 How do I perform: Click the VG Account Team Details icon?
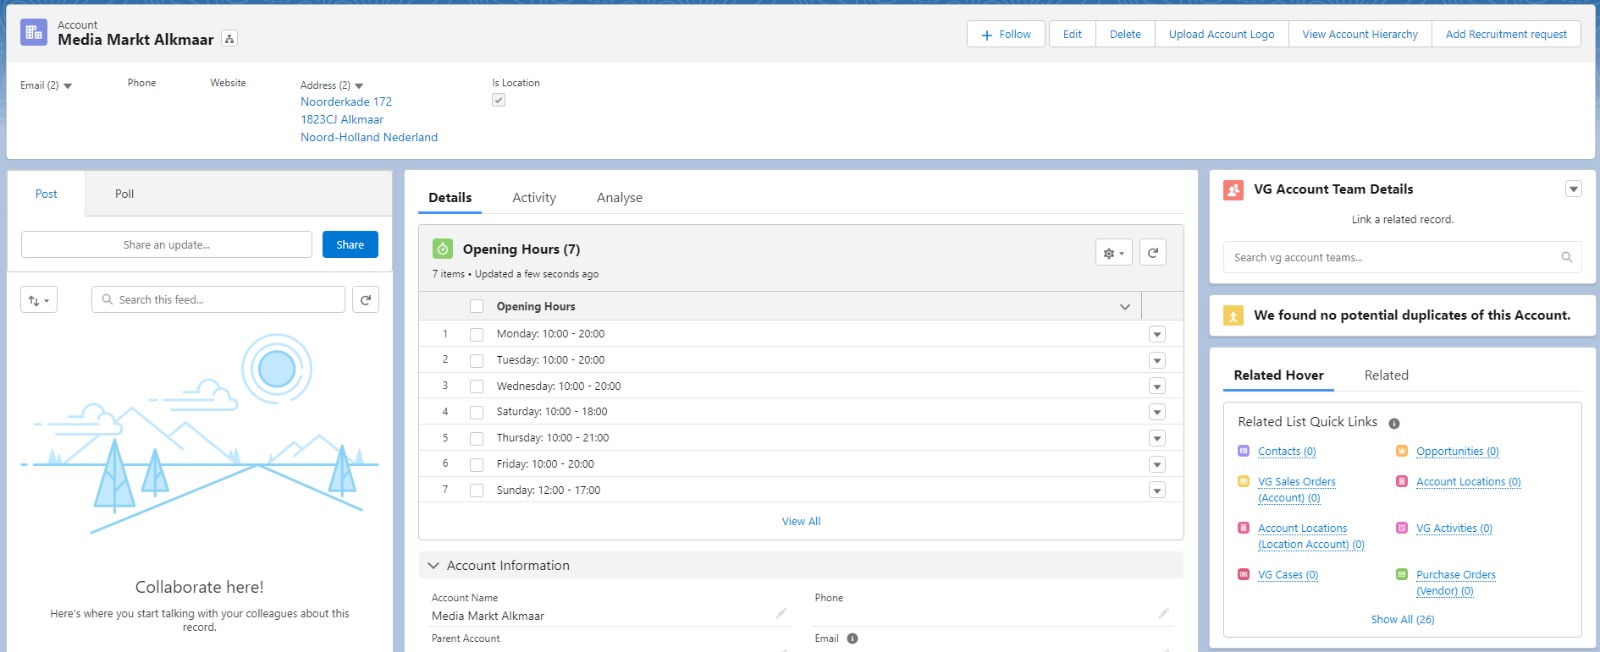(1234, 189)
